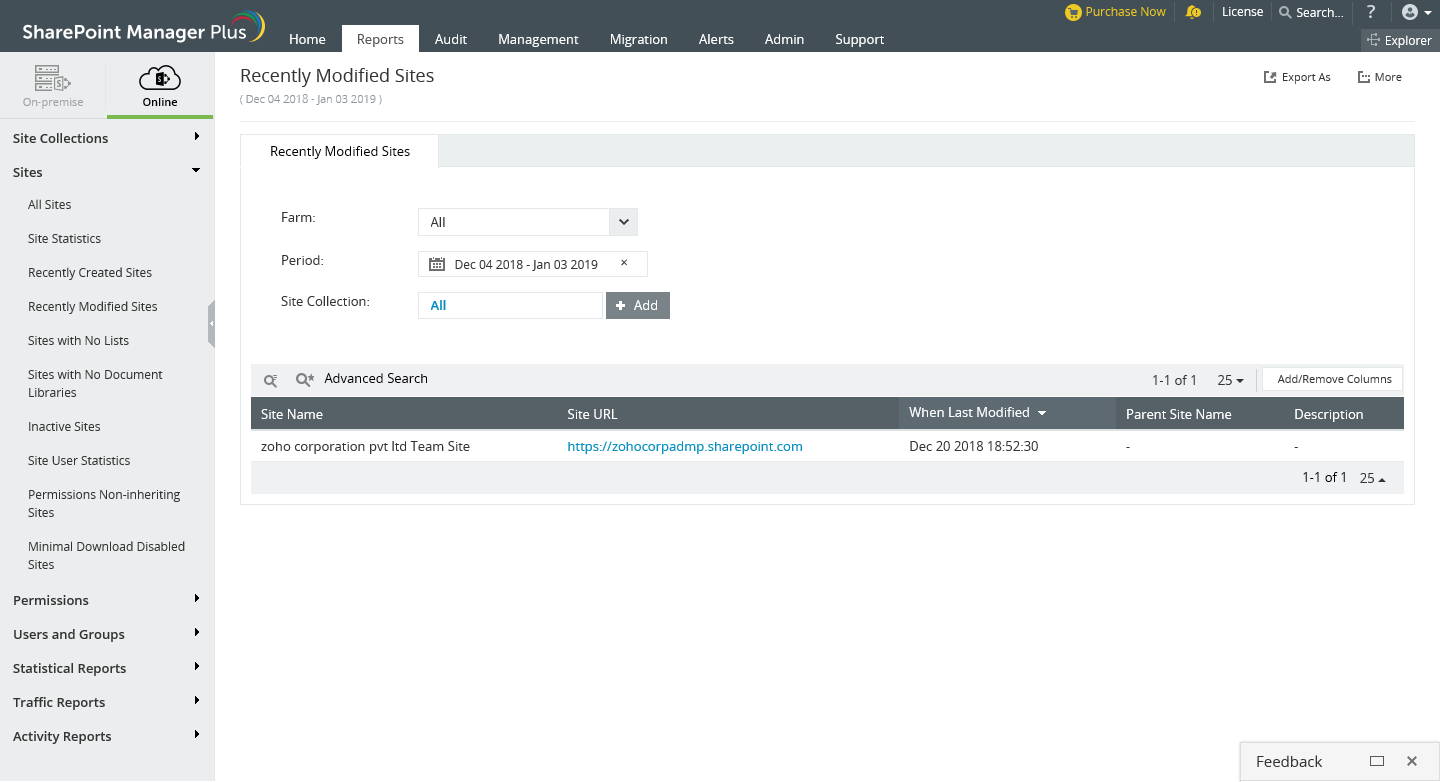Open Sites with No Document Libraries
This screenshot has width=1440, height=782.
95,383
